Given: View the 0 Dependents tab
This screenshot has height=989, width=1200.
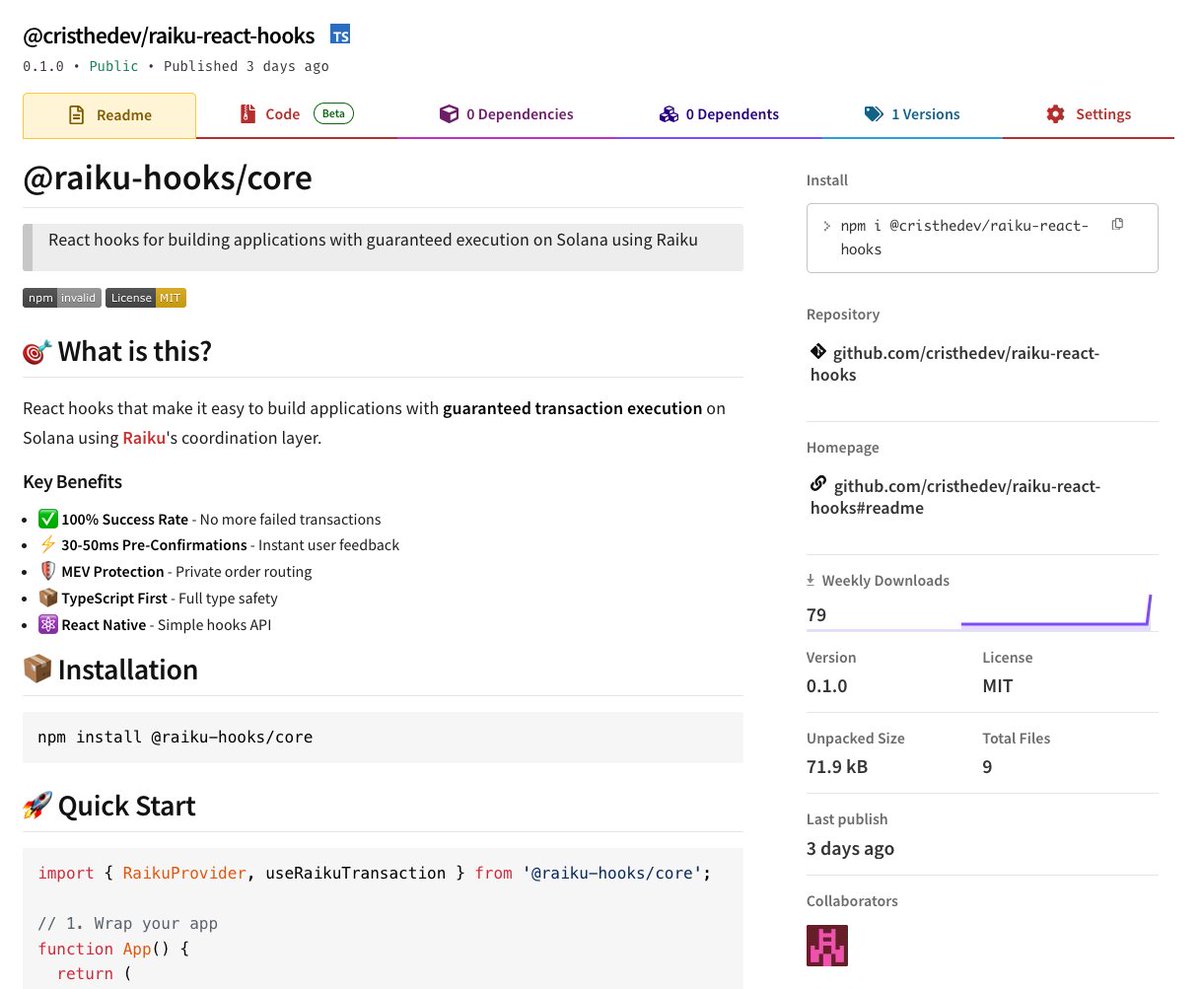Looking at the screenshot, I should click(719, 114).
